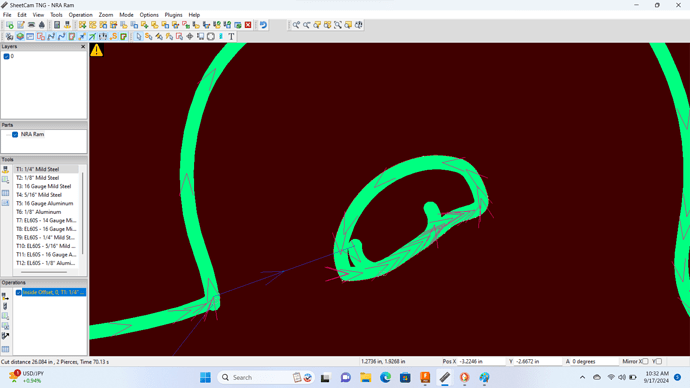Open File Explorer from the taskbar
Image resolution: width=690 pixels, height=388 pixels.
365,377
